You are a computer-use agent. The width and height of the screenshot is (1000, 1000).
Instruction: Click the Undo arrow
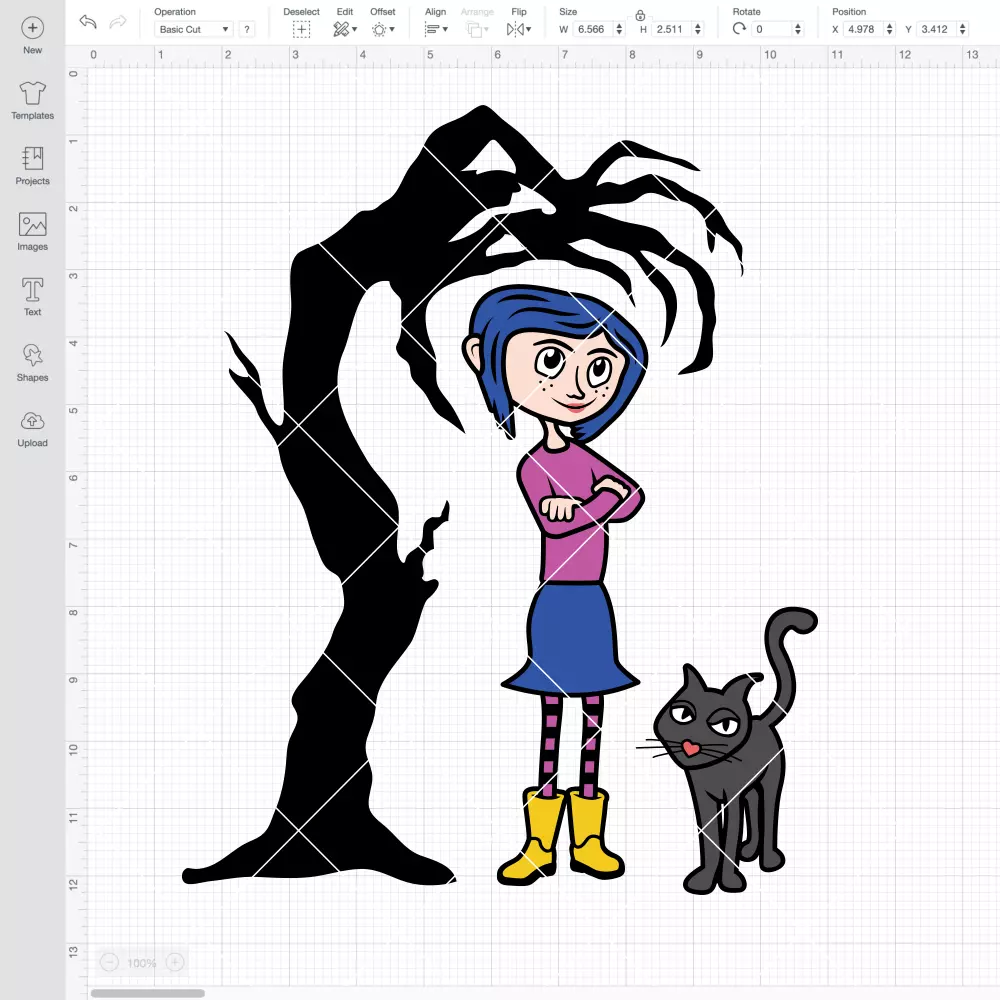pos(88,22)
